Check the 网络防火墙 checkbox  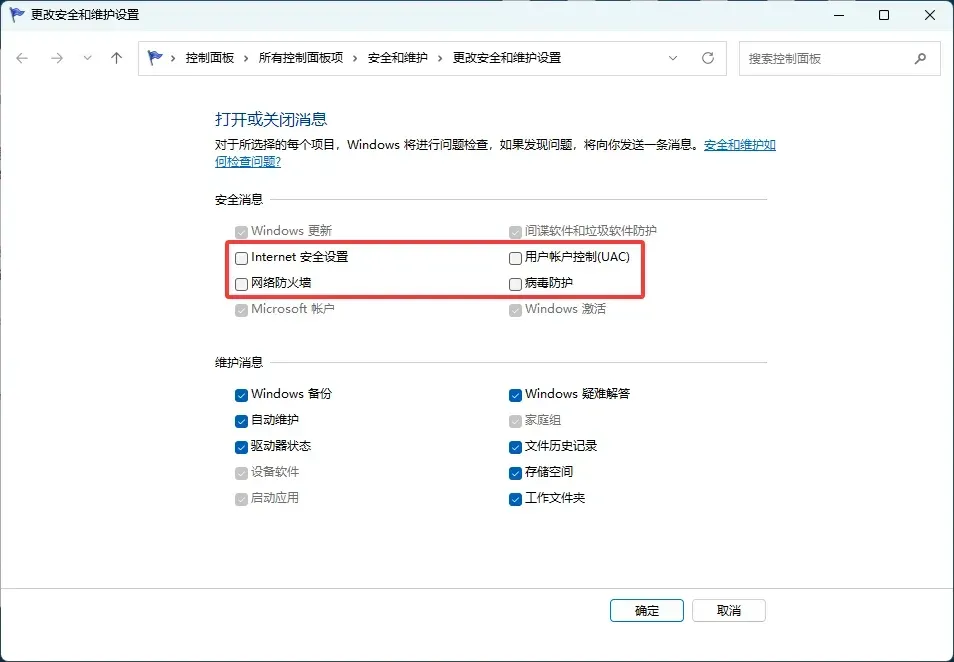[241, 284]
